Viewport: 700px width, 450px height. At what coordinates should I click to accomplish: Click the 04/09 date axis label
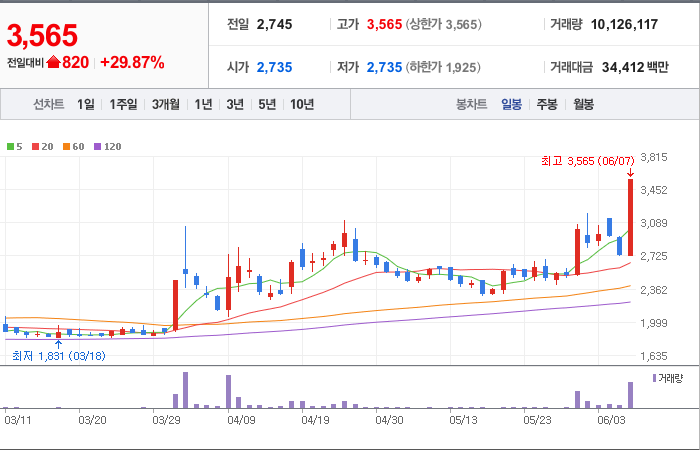[x=241, y=420]
